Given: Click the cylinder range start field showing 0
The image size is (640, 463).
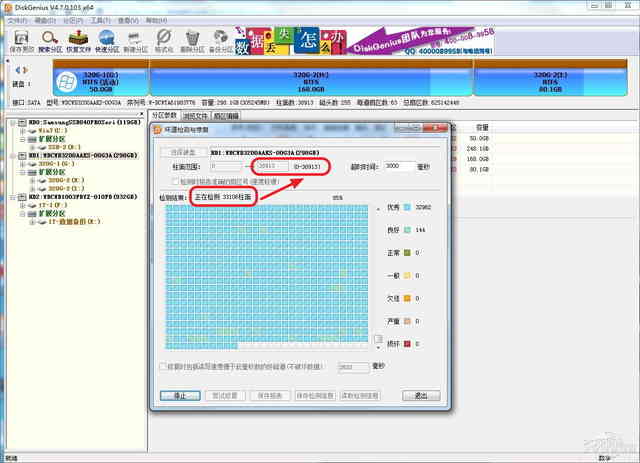Looking at the screenshot, I should (x=226, y=166).
